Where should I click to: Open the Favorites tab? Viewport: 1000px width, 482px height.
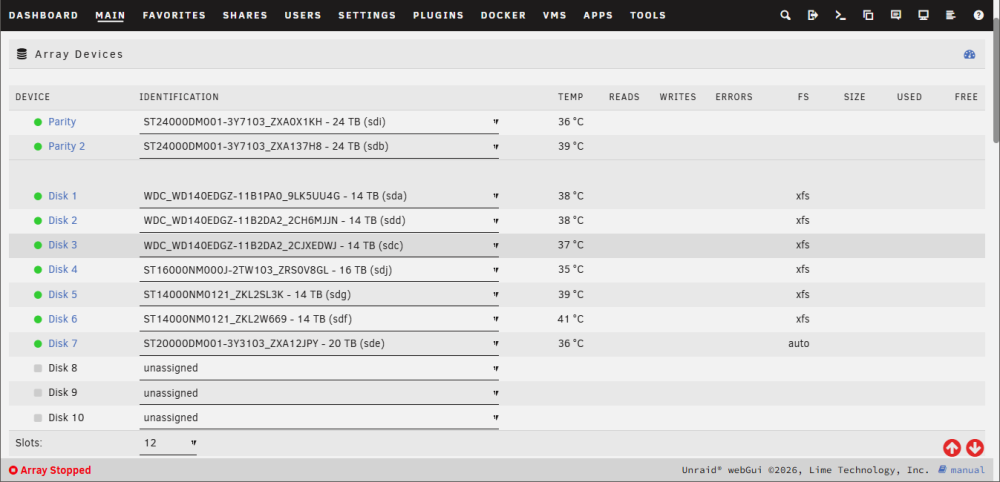click(174, 15)
